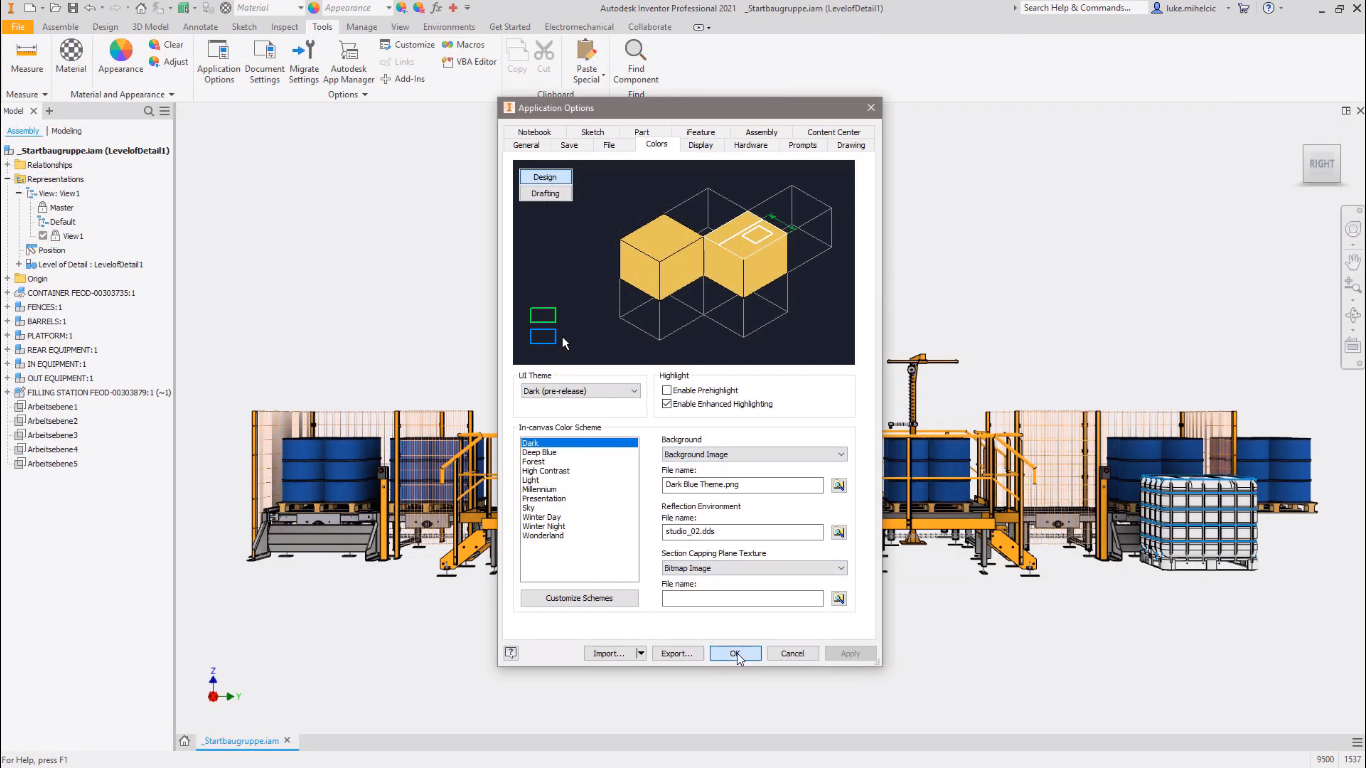
Task: Open the Sketch options tab
Action: click(593, 132)
